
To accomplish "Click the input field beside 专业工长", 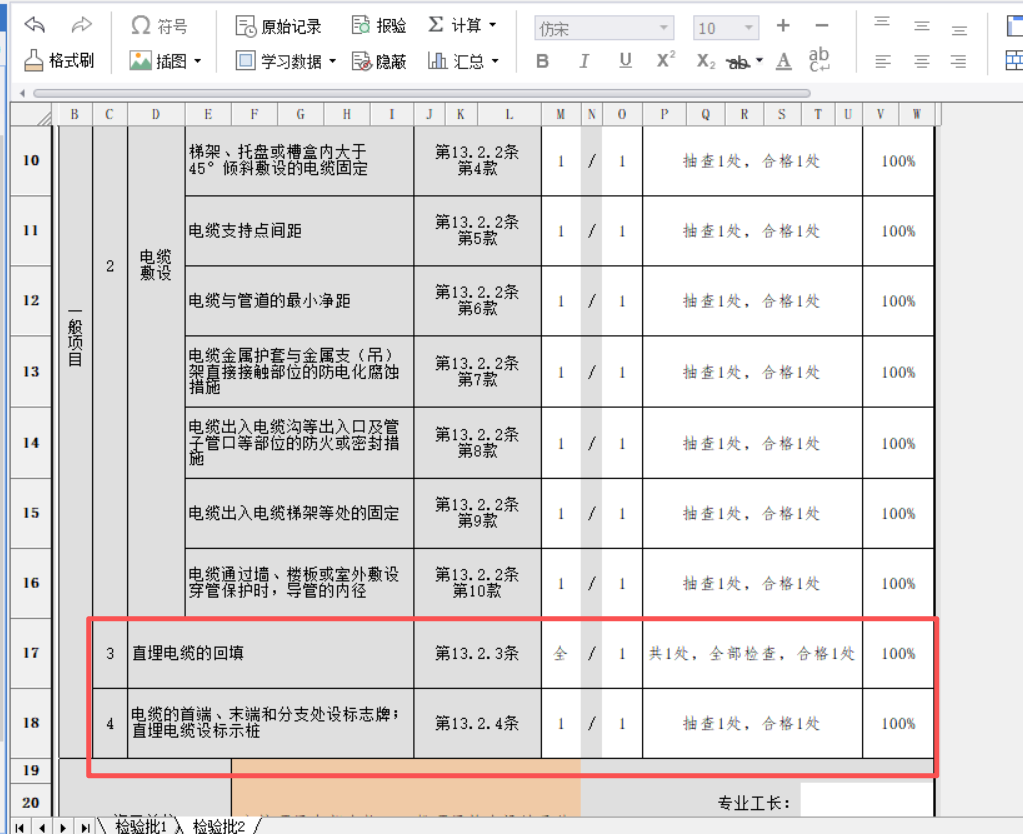I will click(x=866, y=800).
